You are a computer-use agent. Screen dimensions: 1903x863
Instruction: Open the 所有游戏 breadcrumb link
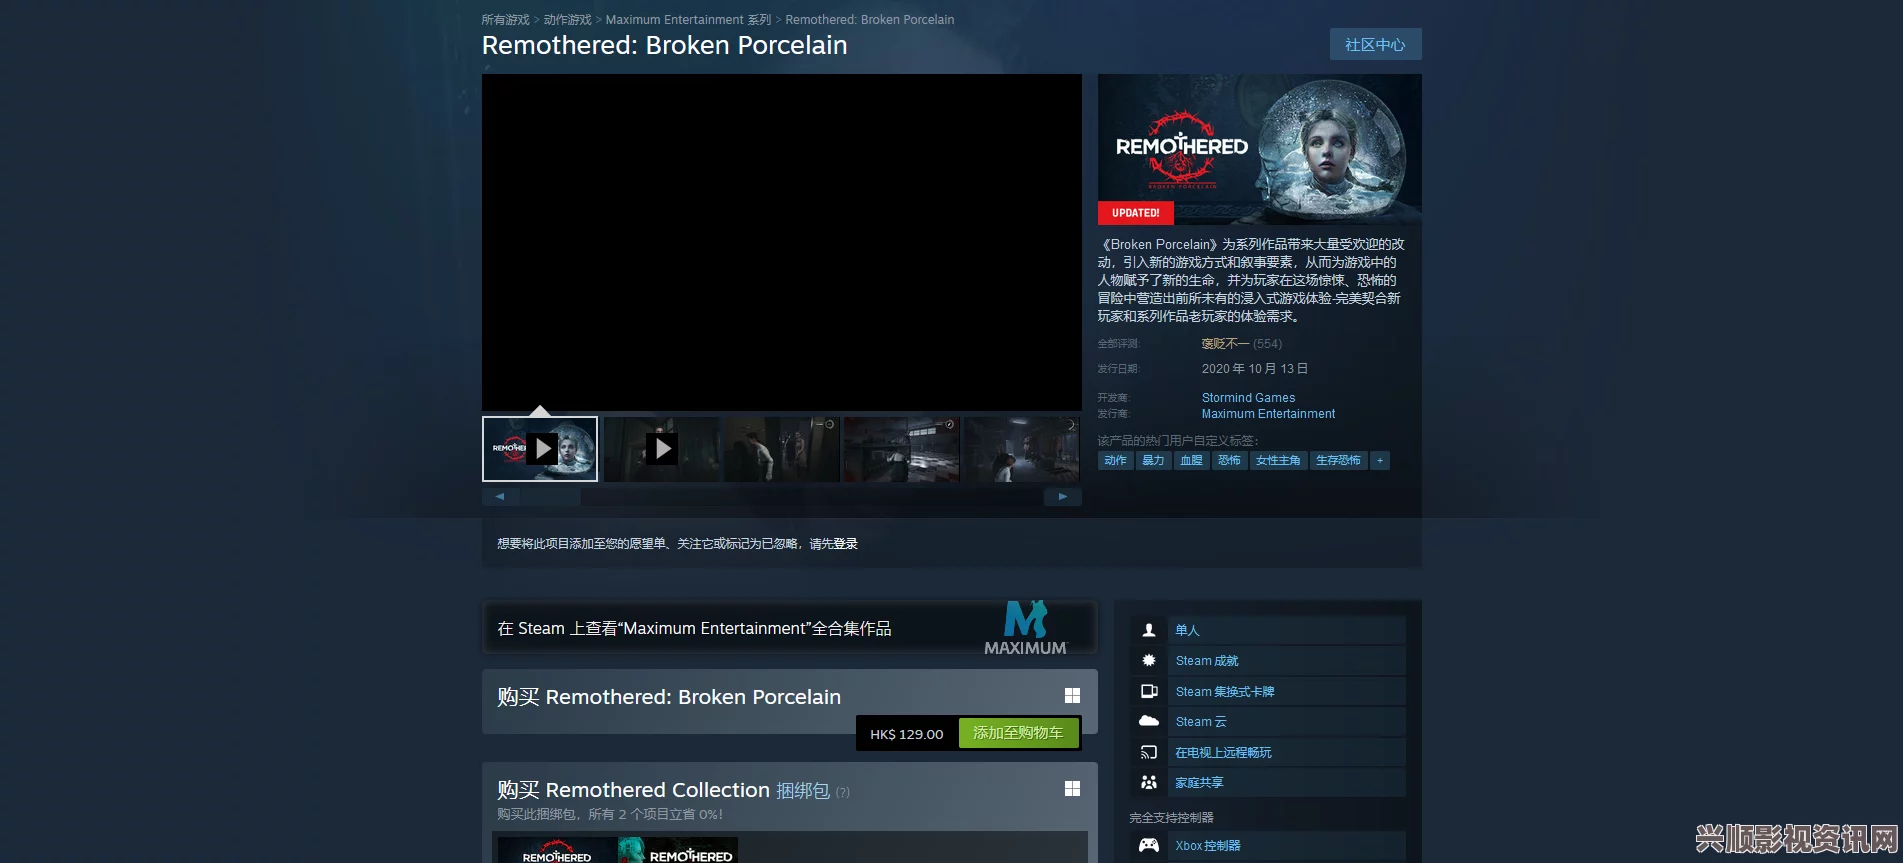(505, 20)
